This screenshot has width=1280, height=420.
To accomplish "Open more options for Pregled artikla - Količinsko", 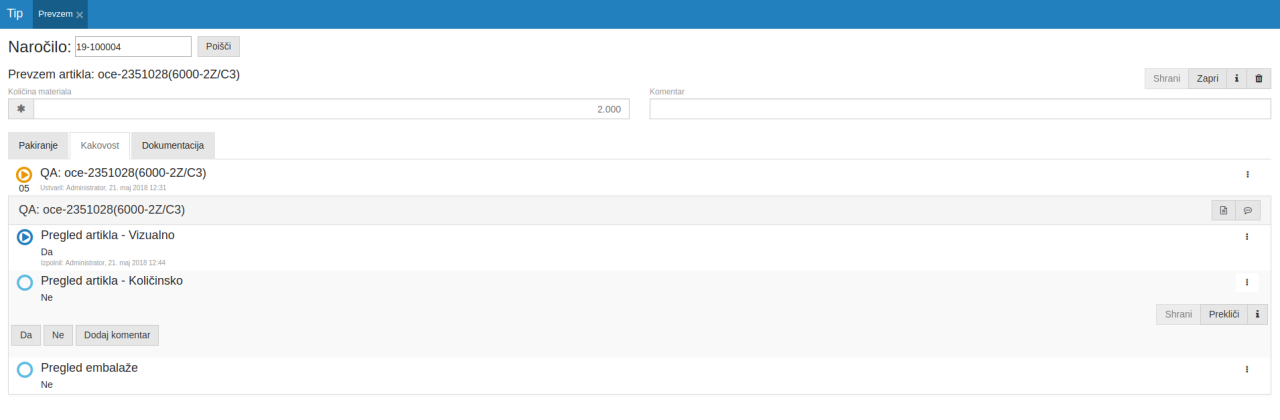I will pos(1247,282).
